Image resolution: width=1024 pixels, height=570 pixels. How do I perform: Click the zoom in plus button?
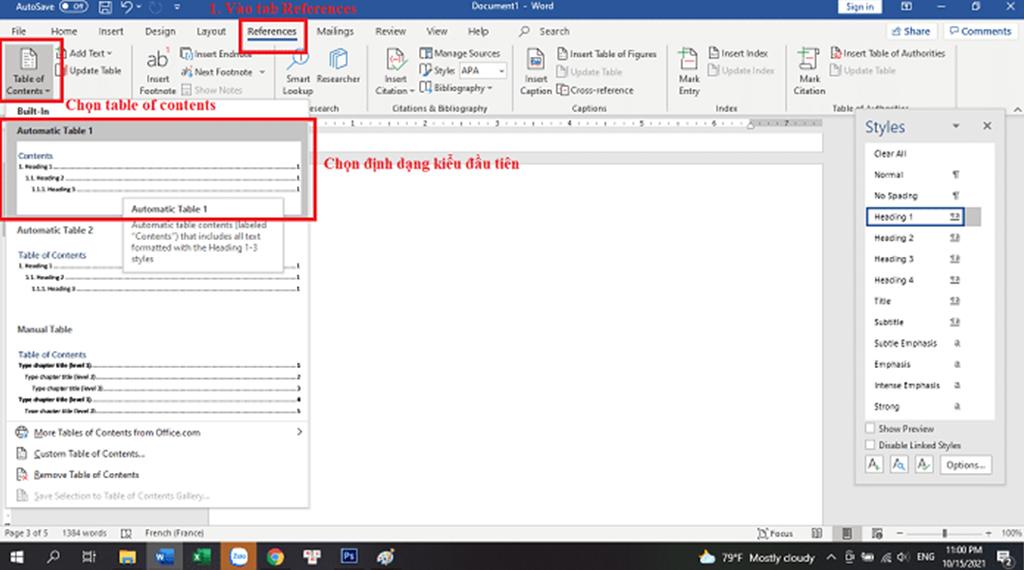pyautogui.click(x=988, y=533)
